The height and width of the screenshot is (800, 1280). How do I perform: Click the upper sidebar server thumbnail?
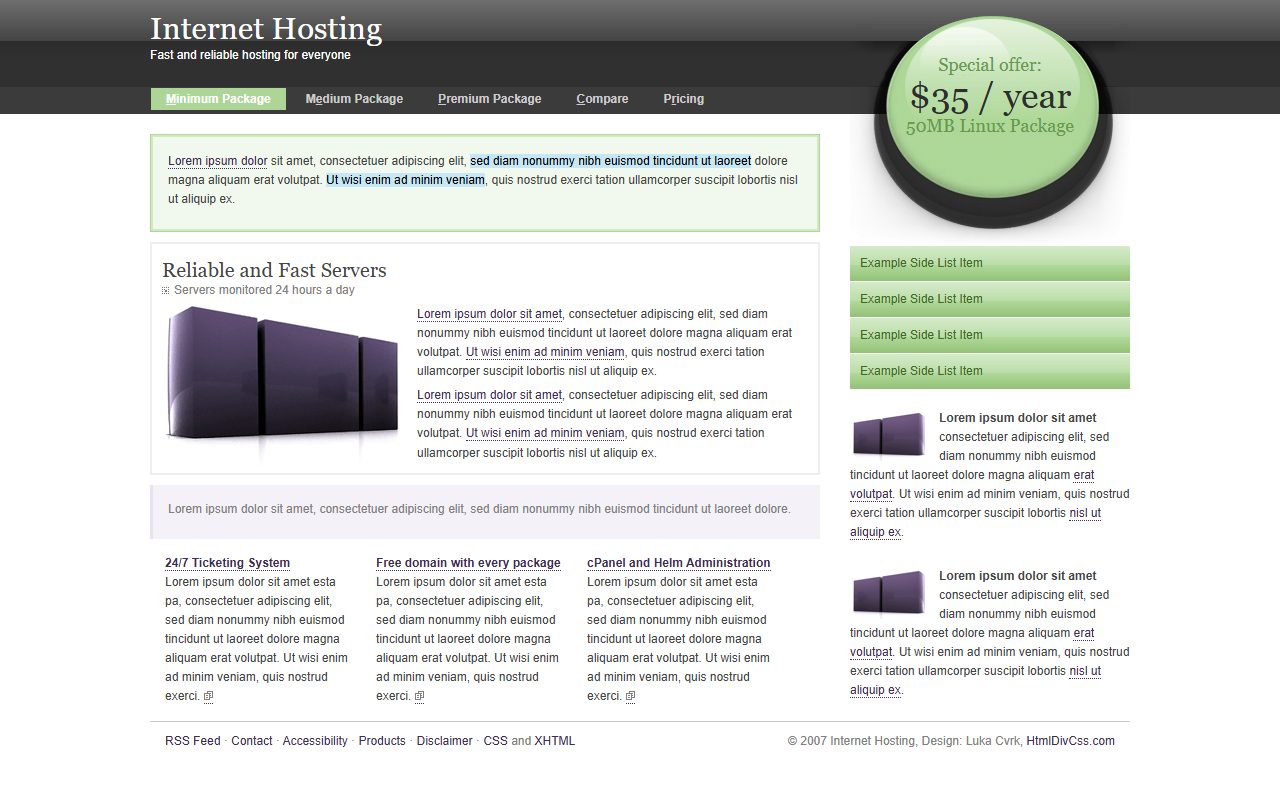click(x=889, y=434)
